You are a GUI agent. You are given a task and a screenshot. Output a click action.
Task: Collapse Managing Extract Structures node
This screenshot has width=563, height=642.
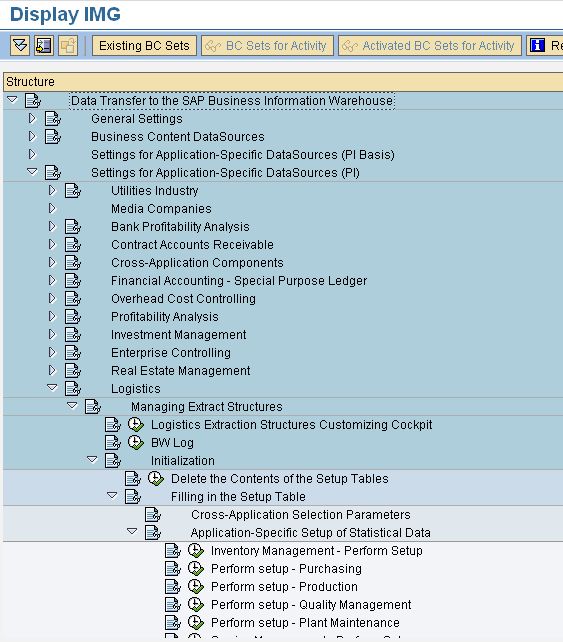72,405
